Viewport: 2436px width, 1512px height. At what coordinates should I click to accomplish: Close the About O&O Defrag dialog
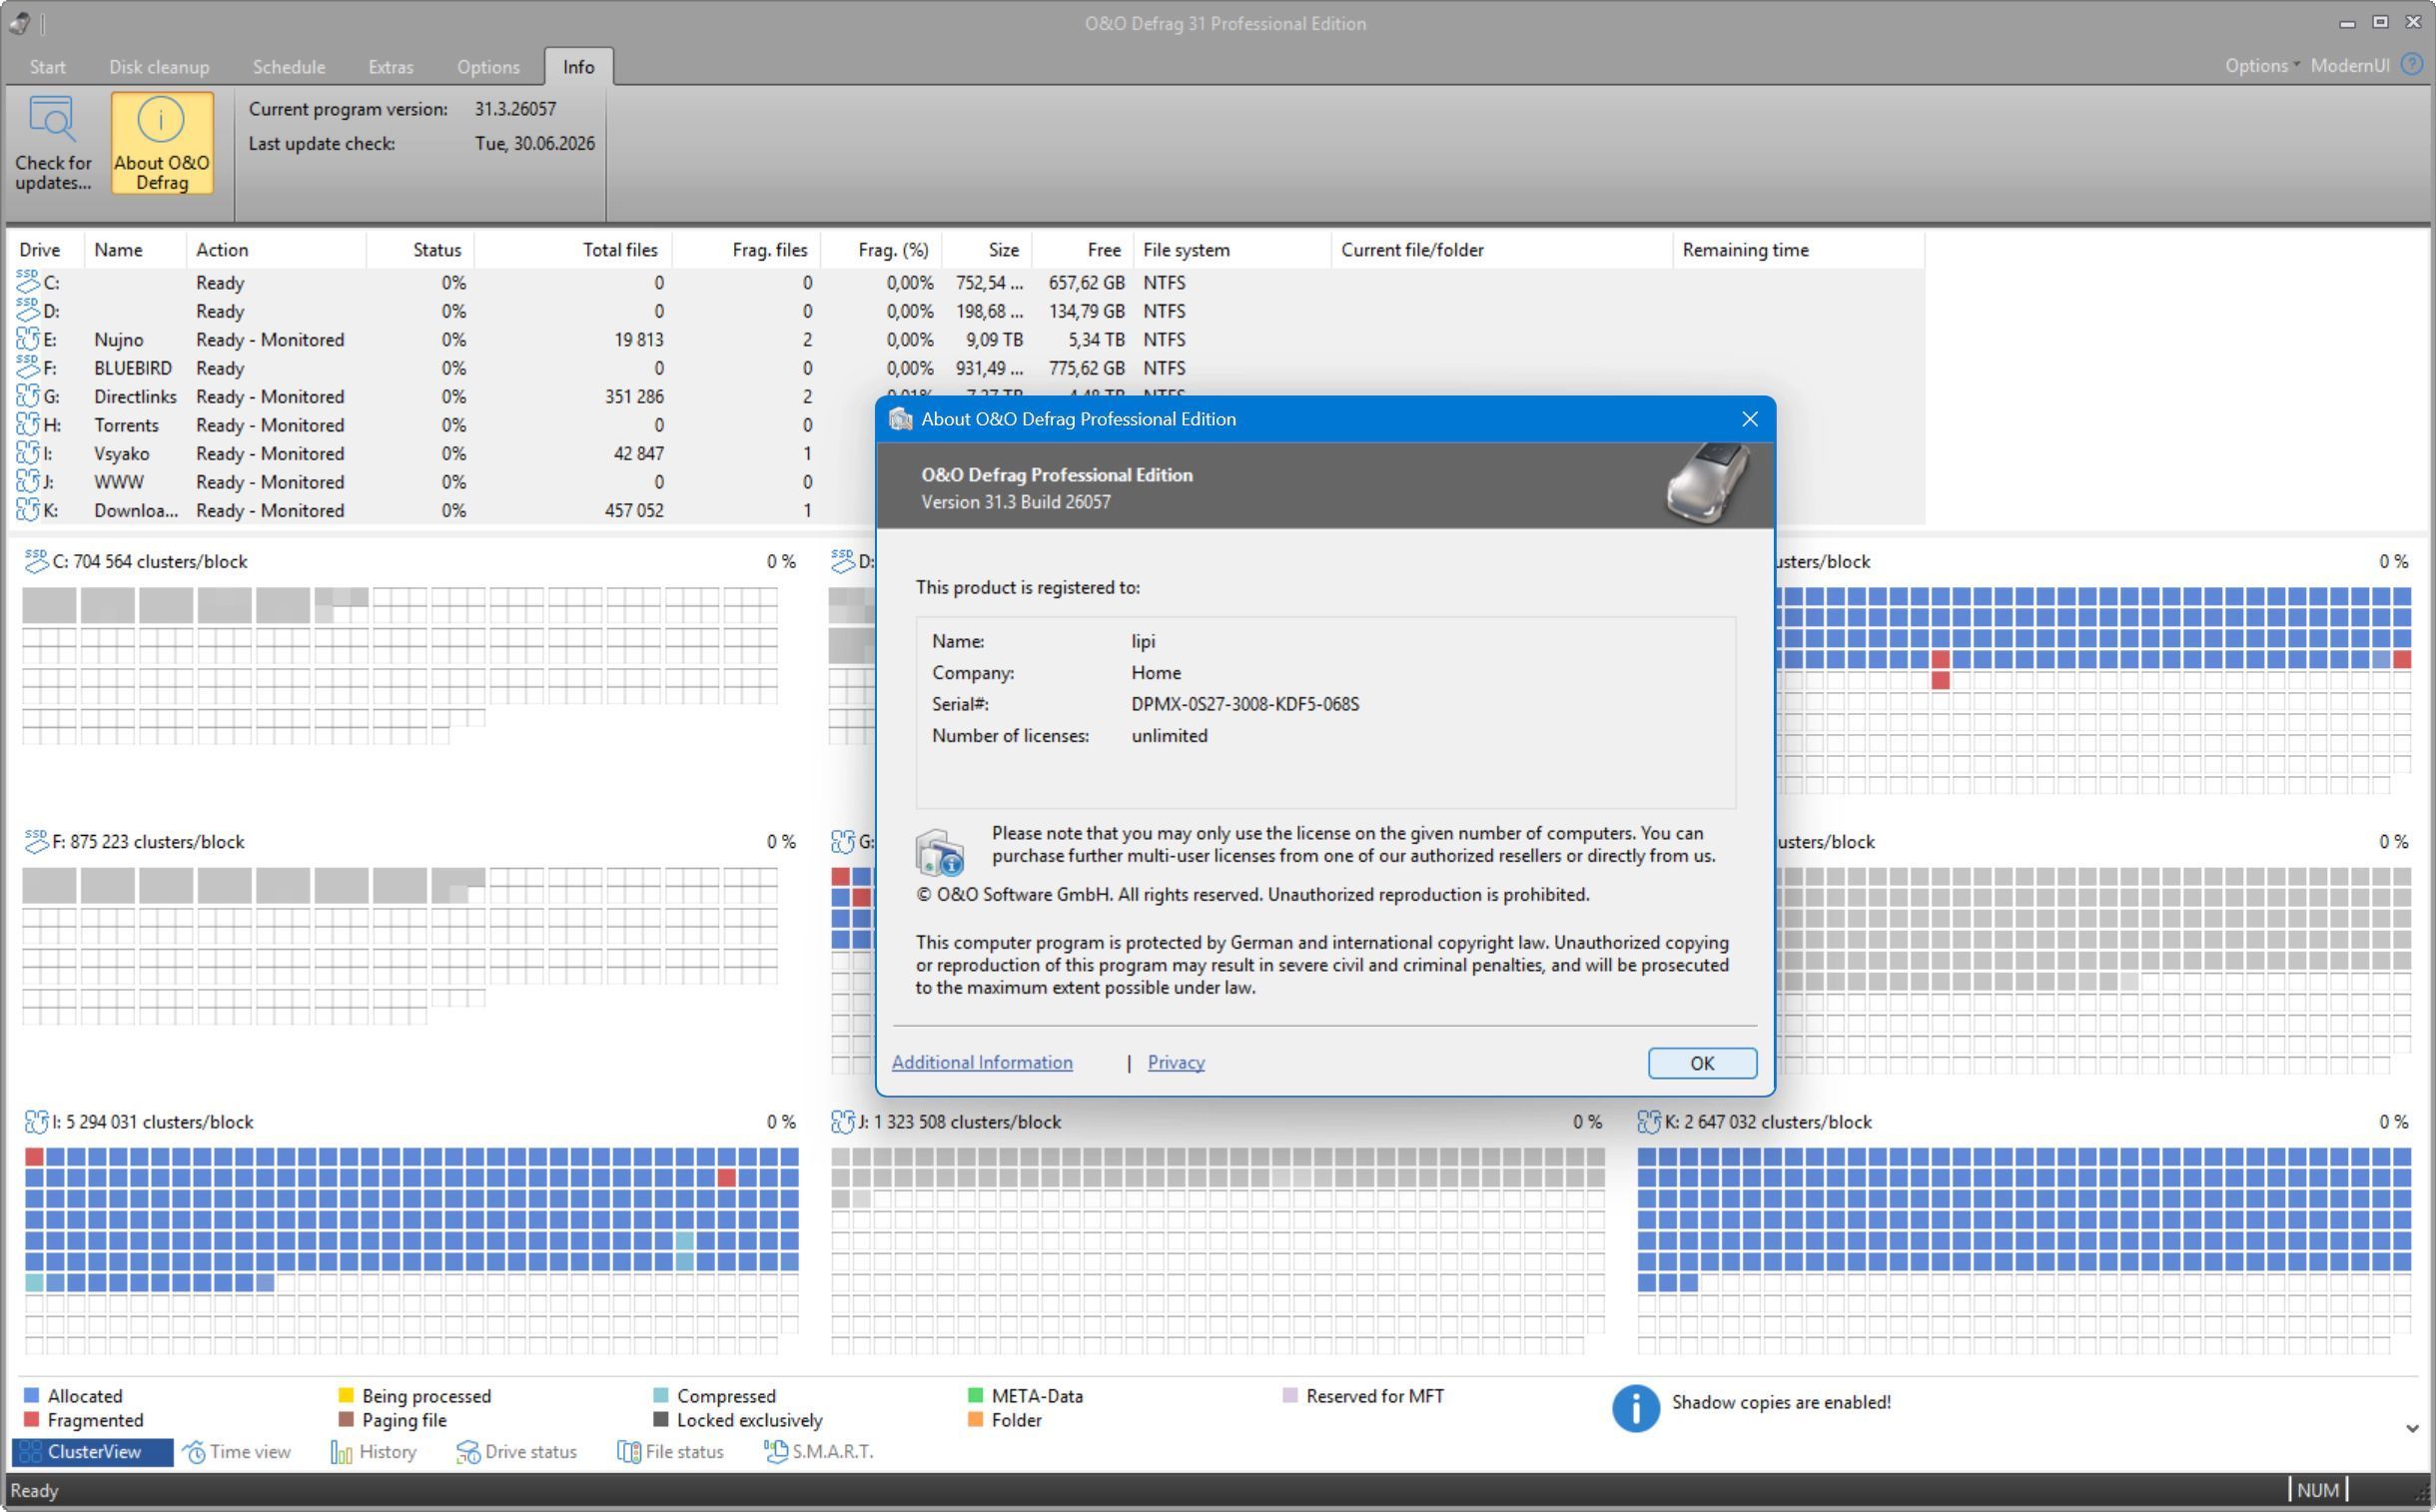(1749, 419)
